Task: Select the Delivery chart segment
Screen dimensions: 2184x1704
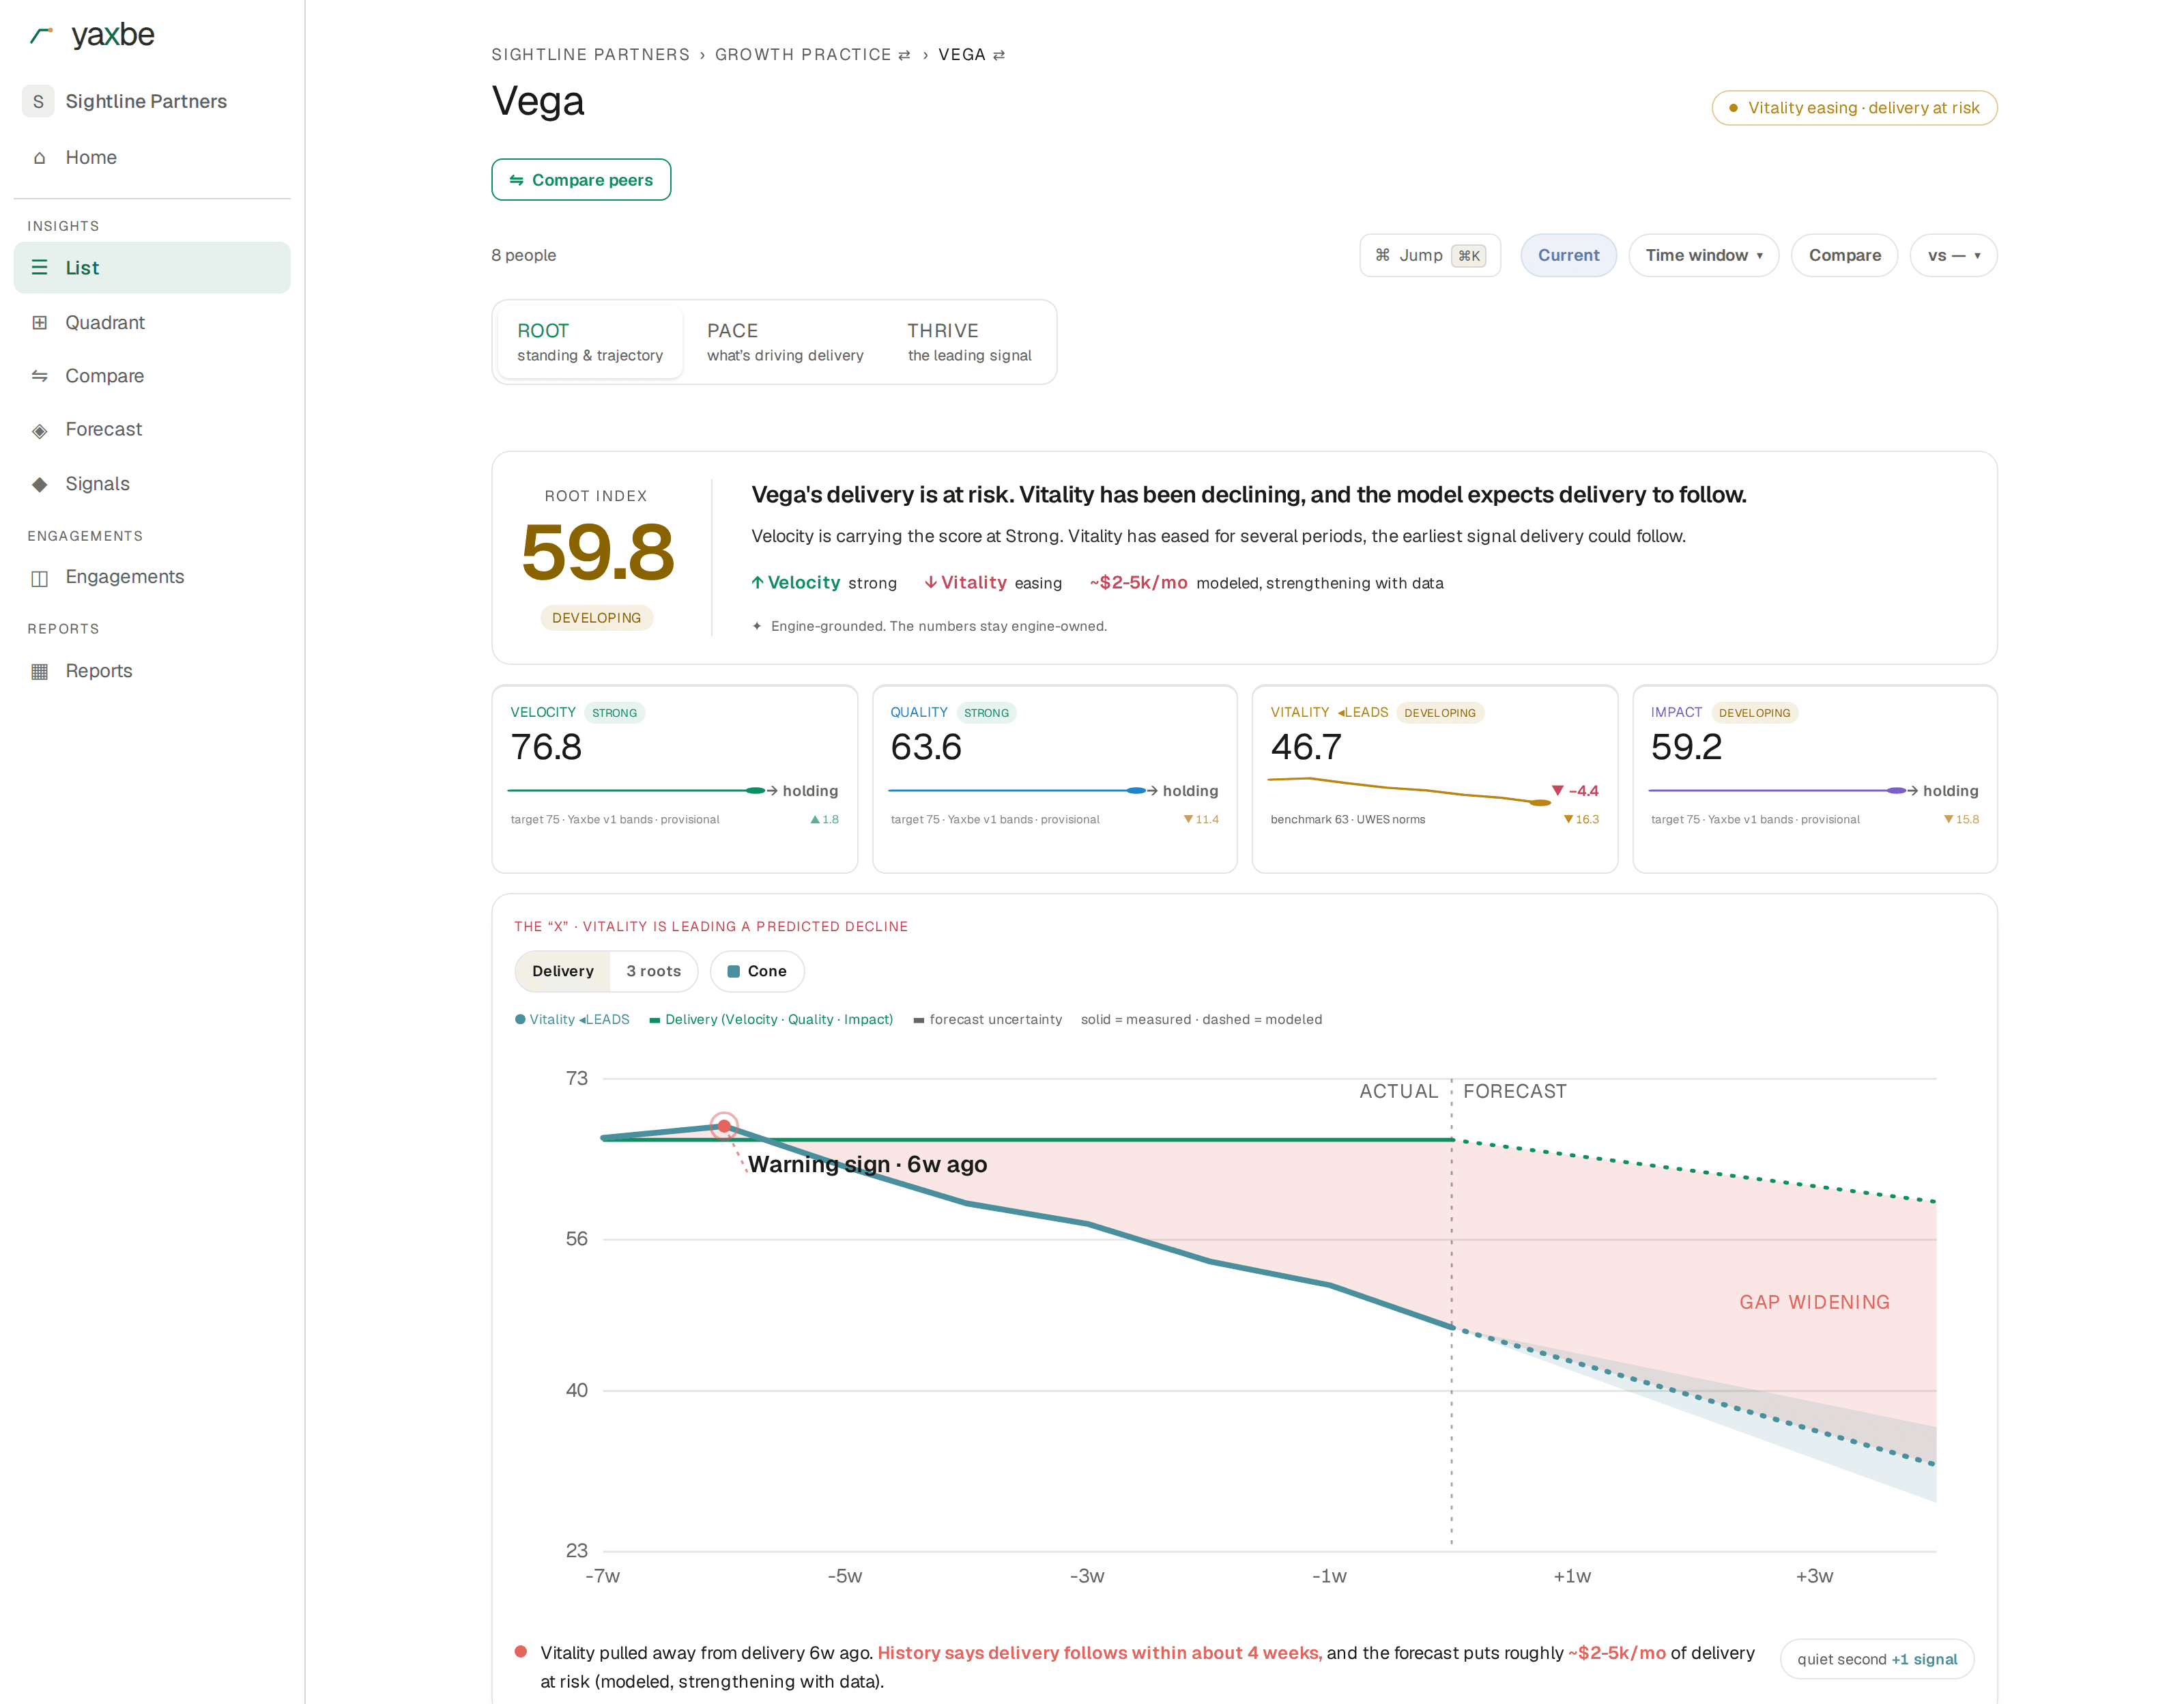Action: click(x=562, y=971)
